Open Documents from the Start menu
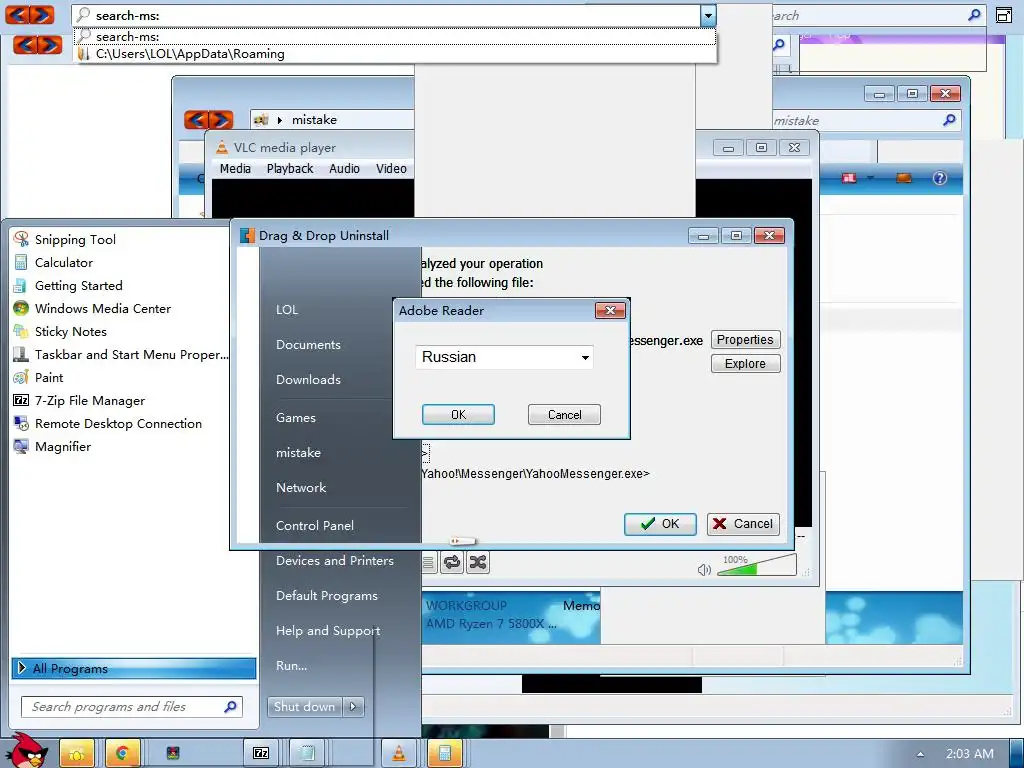 click(308, 345)
